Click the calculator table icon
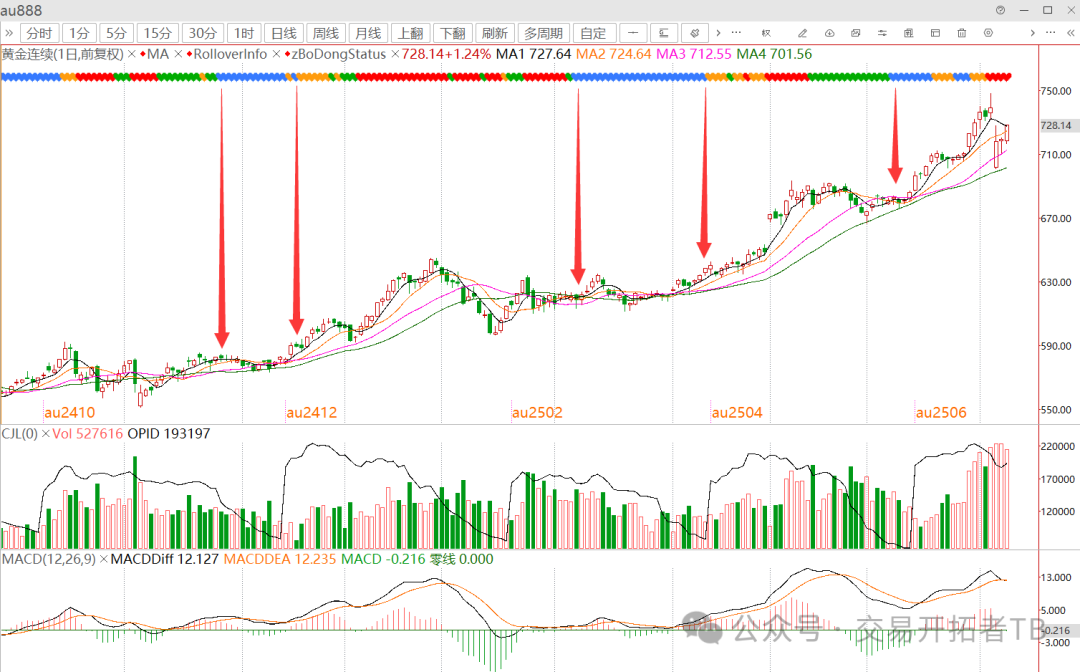The width and height of the screenshot is (1080, 672). pos(908,33)
